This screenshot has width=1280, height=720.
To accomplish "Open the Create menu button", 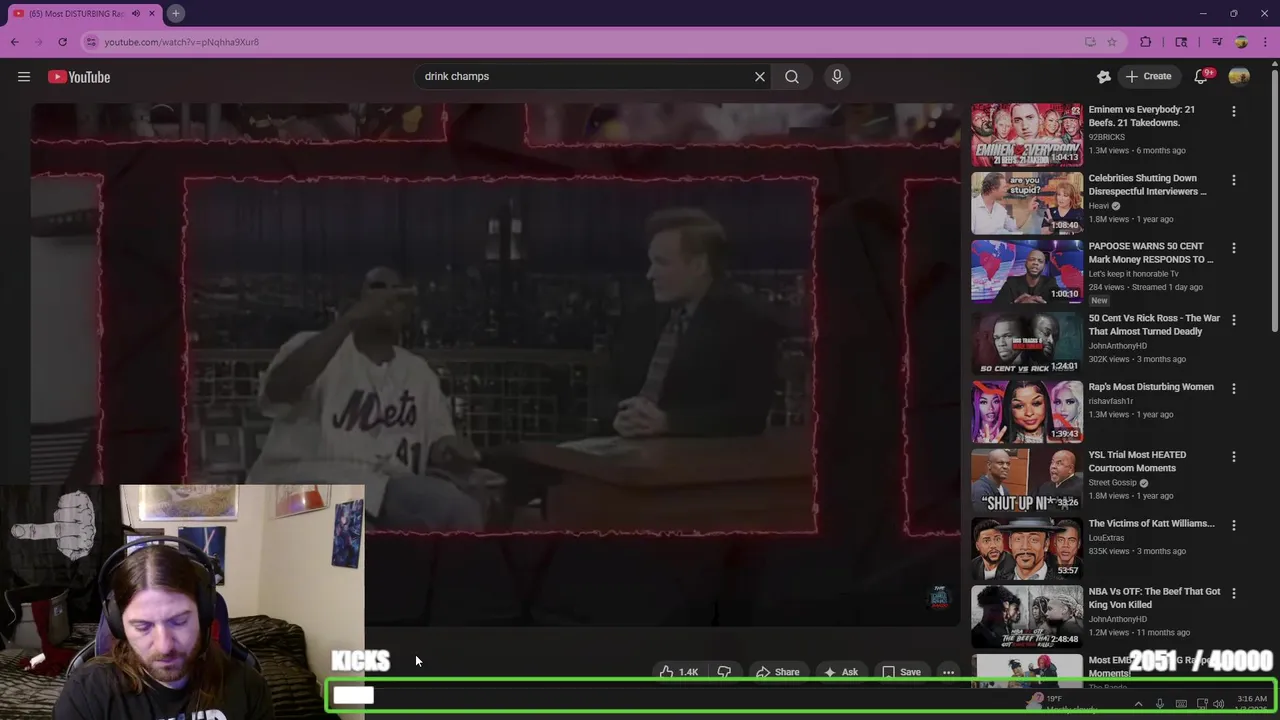I will [1148, 76].
